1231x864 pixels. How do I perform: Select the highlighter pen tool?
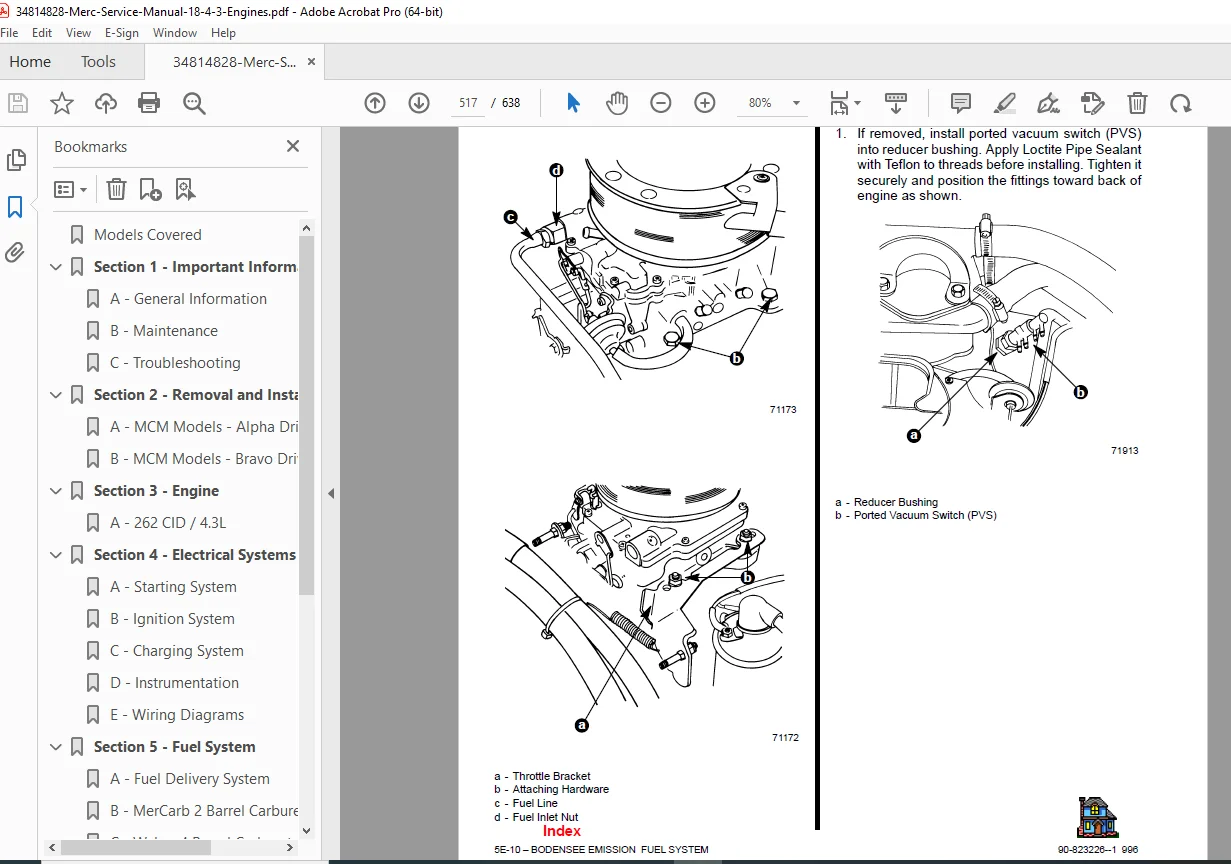tap(1005, 103)
